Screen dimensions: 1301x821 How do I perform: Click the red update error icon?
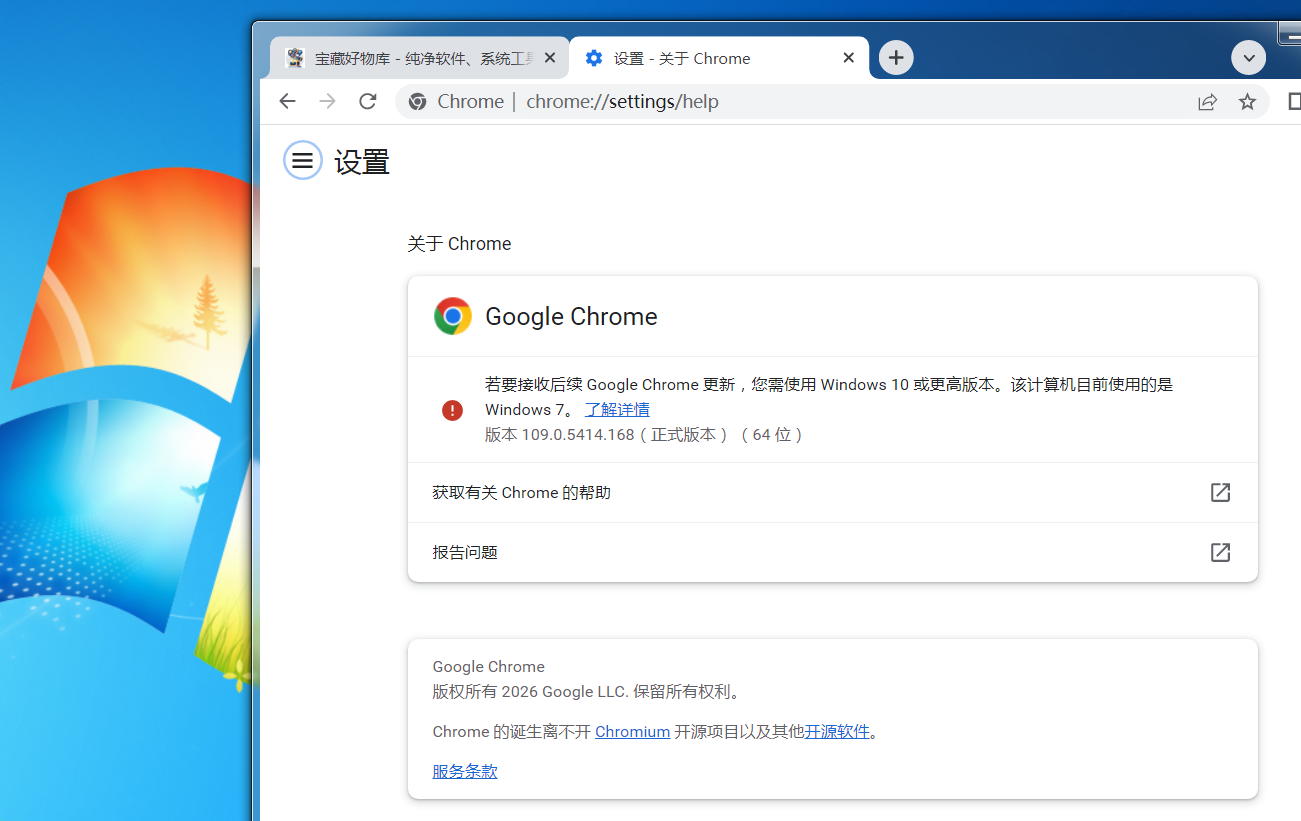[452, 410]
